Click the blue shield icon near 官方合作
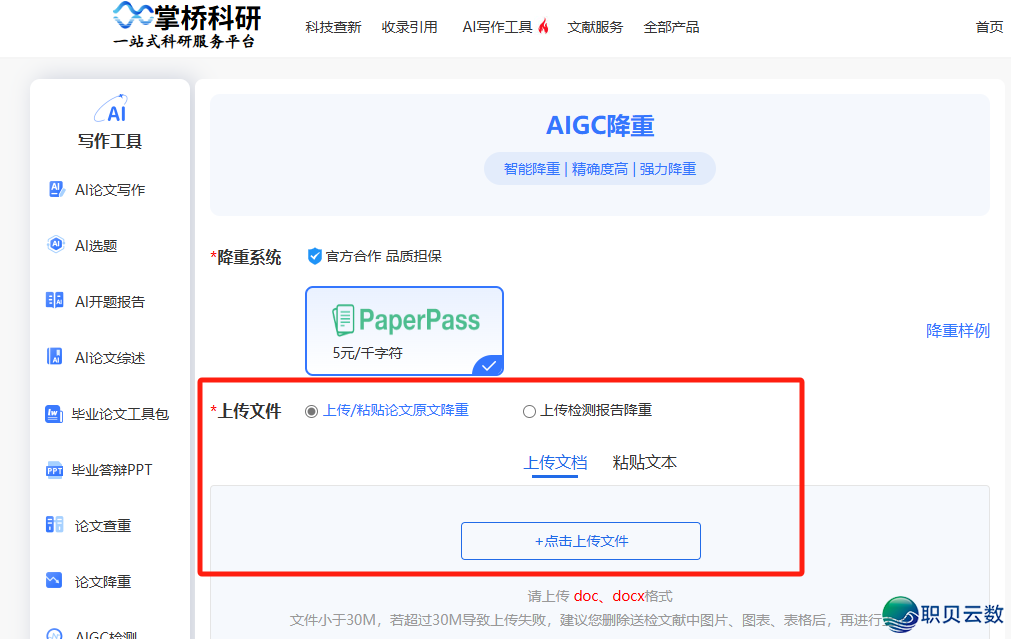 [x=315, y=256]
